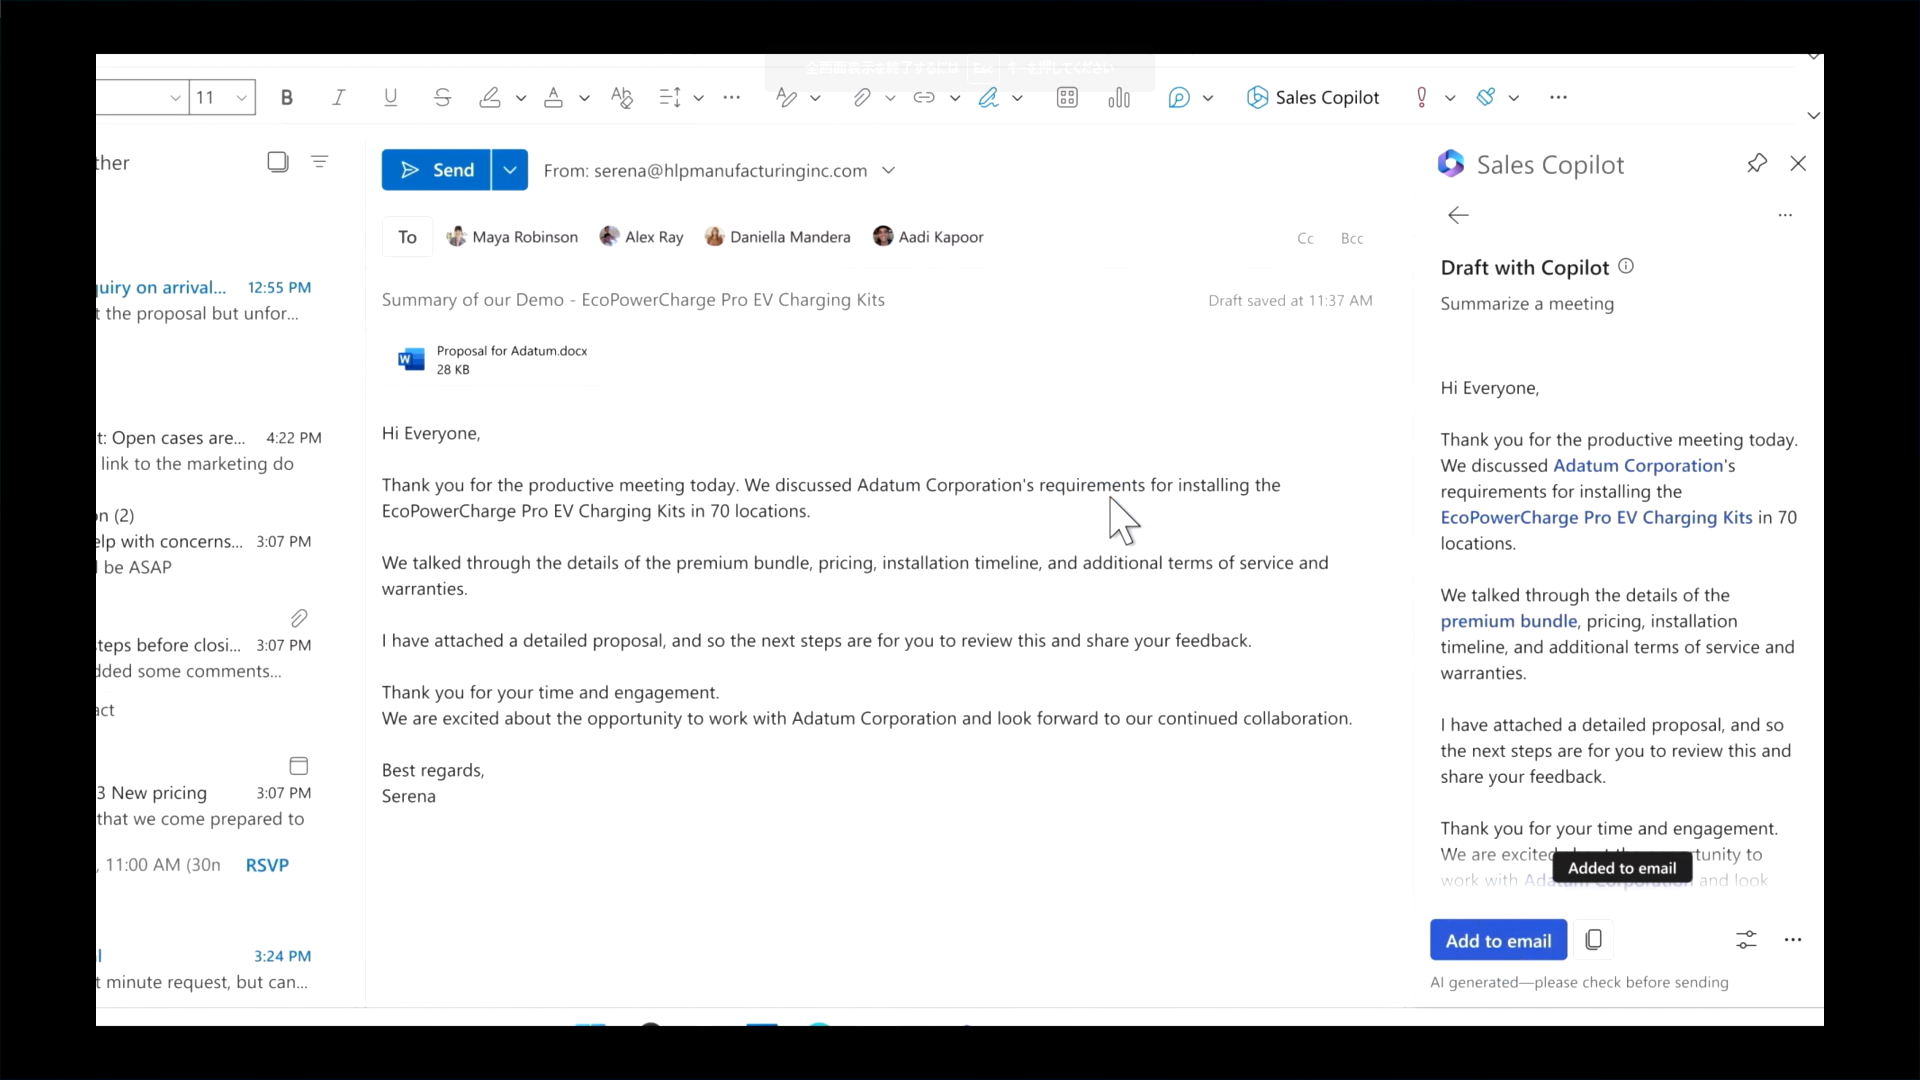Expand the Send options dropdown arrow

click(x=510, y=170)
